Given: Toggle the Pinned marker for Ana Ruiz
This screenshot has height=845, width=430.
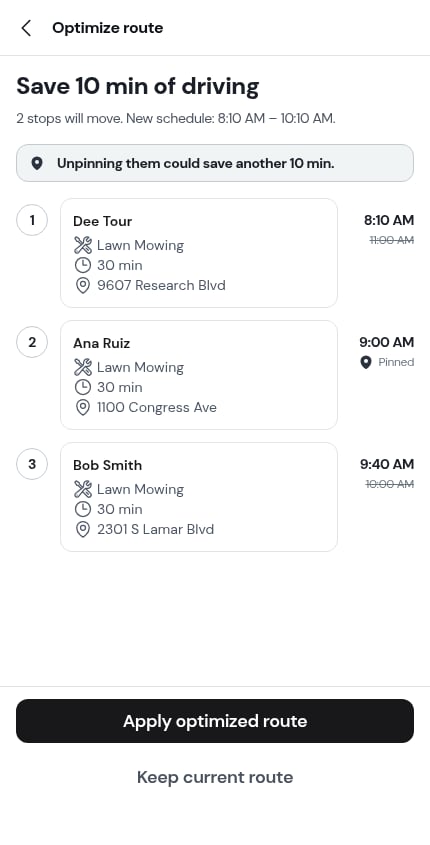Looking at the screenshot, I should click(387, 362).
